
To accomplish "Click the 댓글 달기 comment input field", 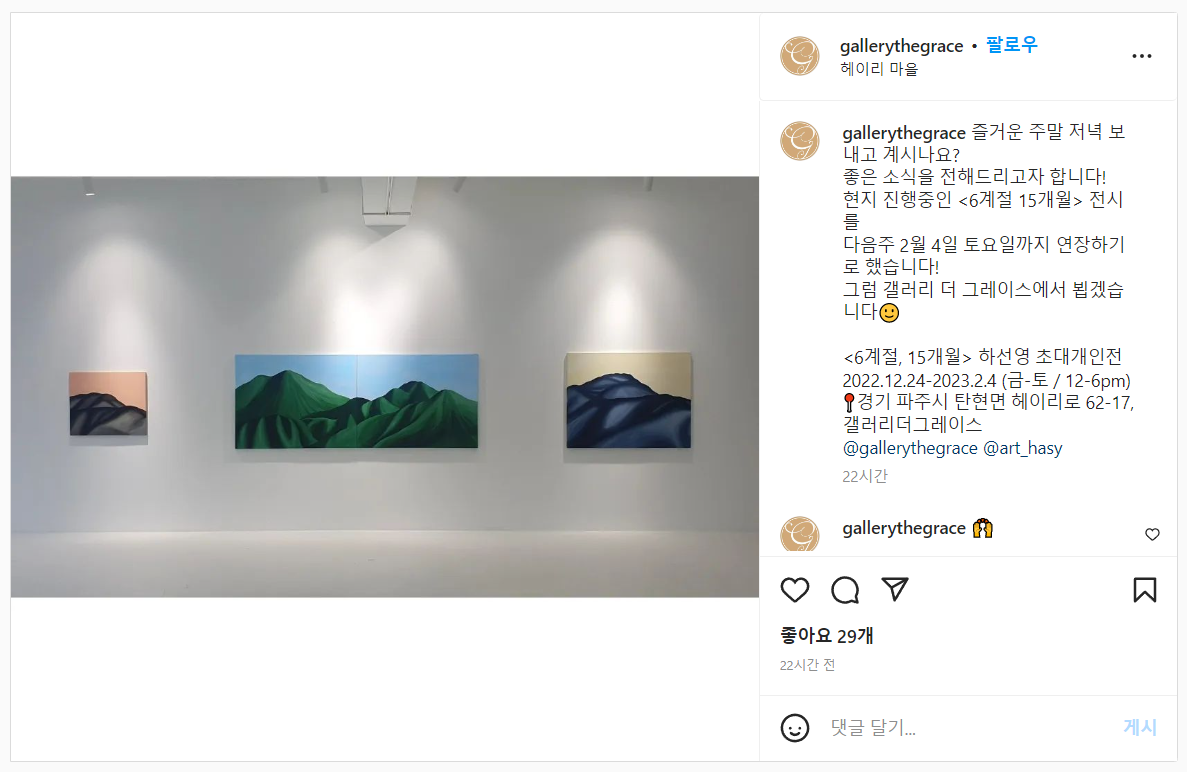I will [x=969, y=728].
